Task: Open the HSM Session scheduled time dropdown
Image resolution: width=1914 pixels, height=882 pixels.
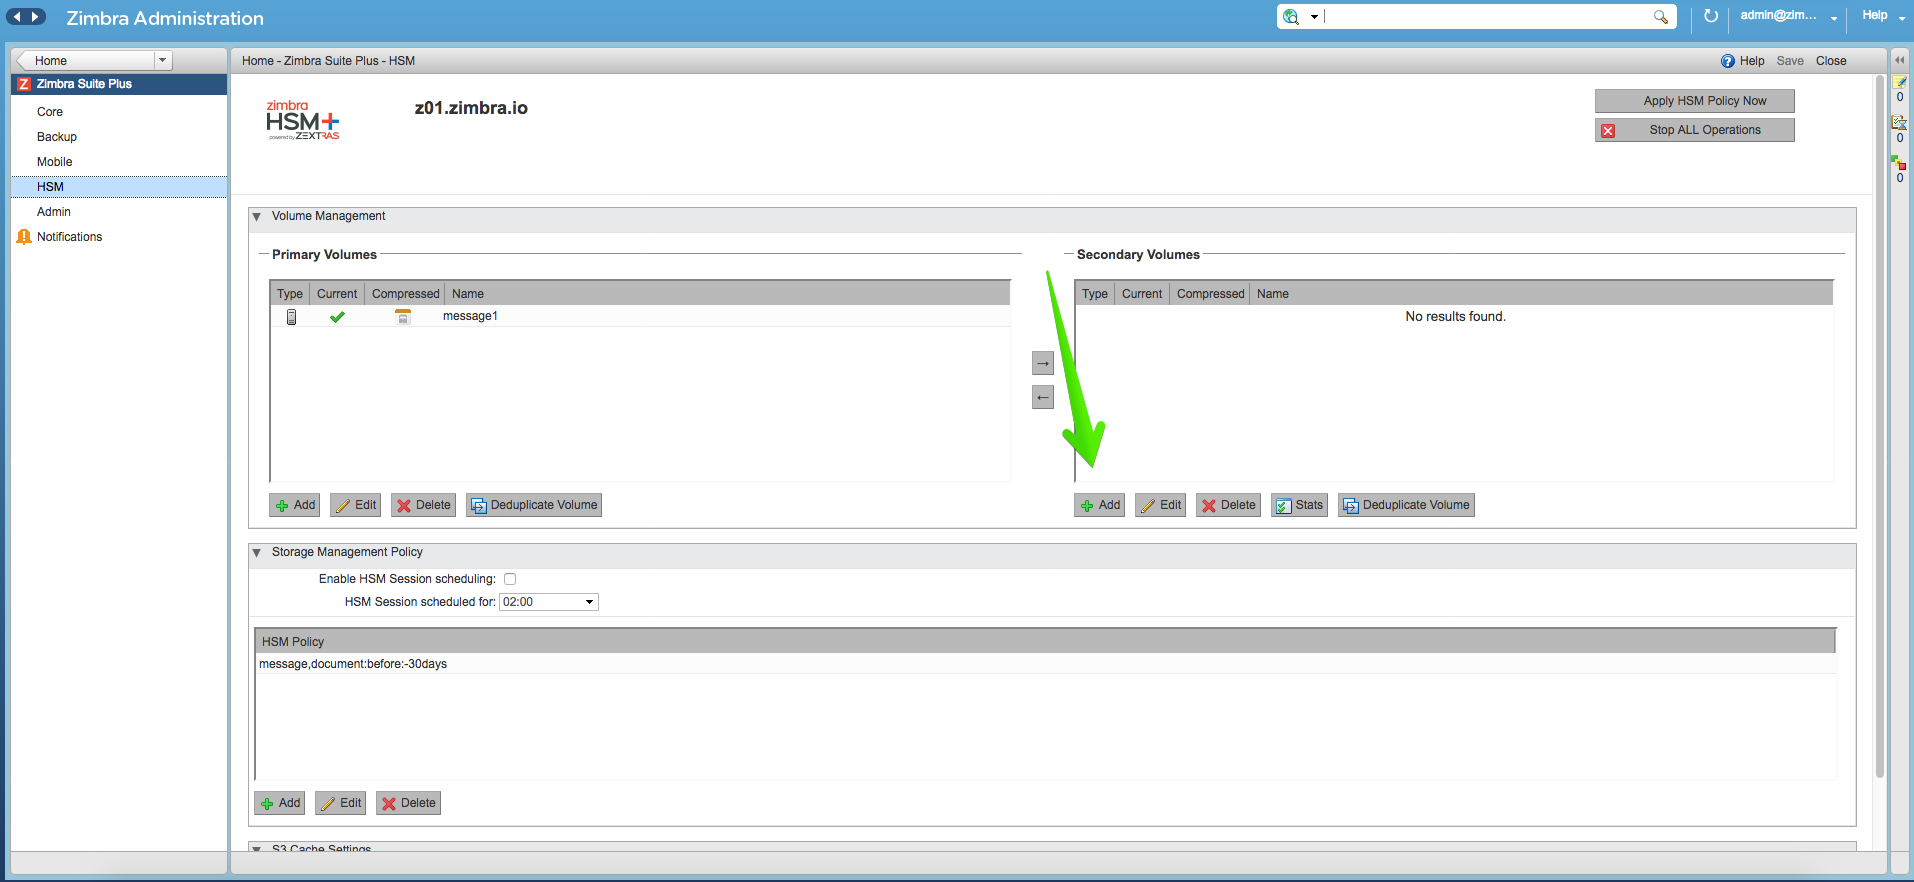Action: tap(549, 602)
